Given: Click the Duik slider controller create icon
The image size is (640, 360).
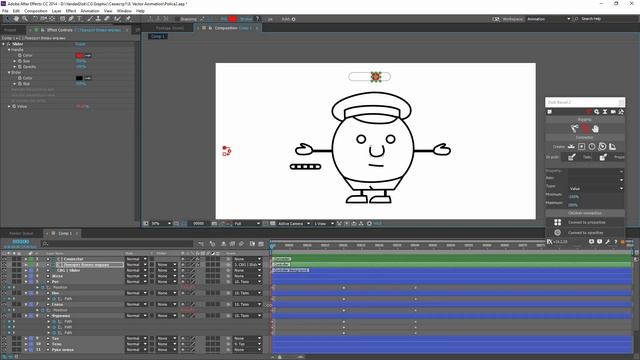Looking at the screenshot, I should (571, 147).
